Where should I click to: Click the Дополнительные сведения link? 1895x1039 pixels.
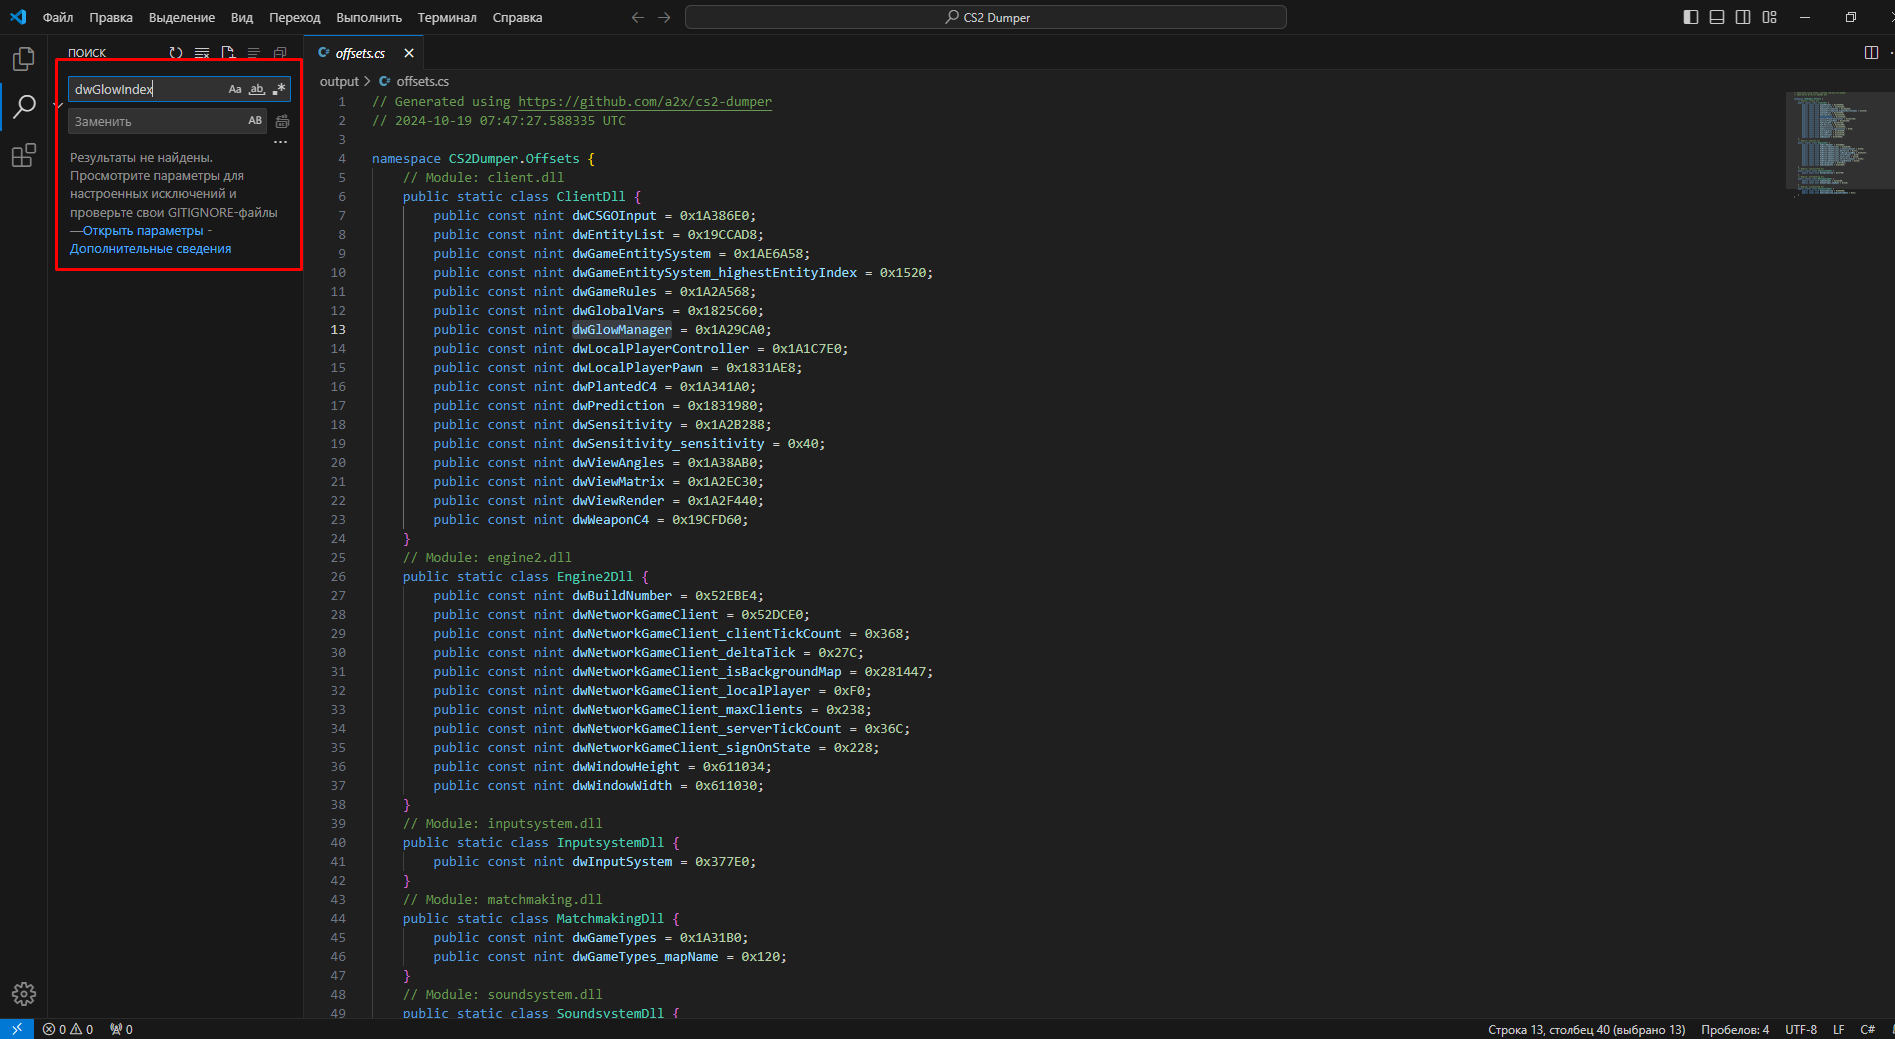pos(150,249)
